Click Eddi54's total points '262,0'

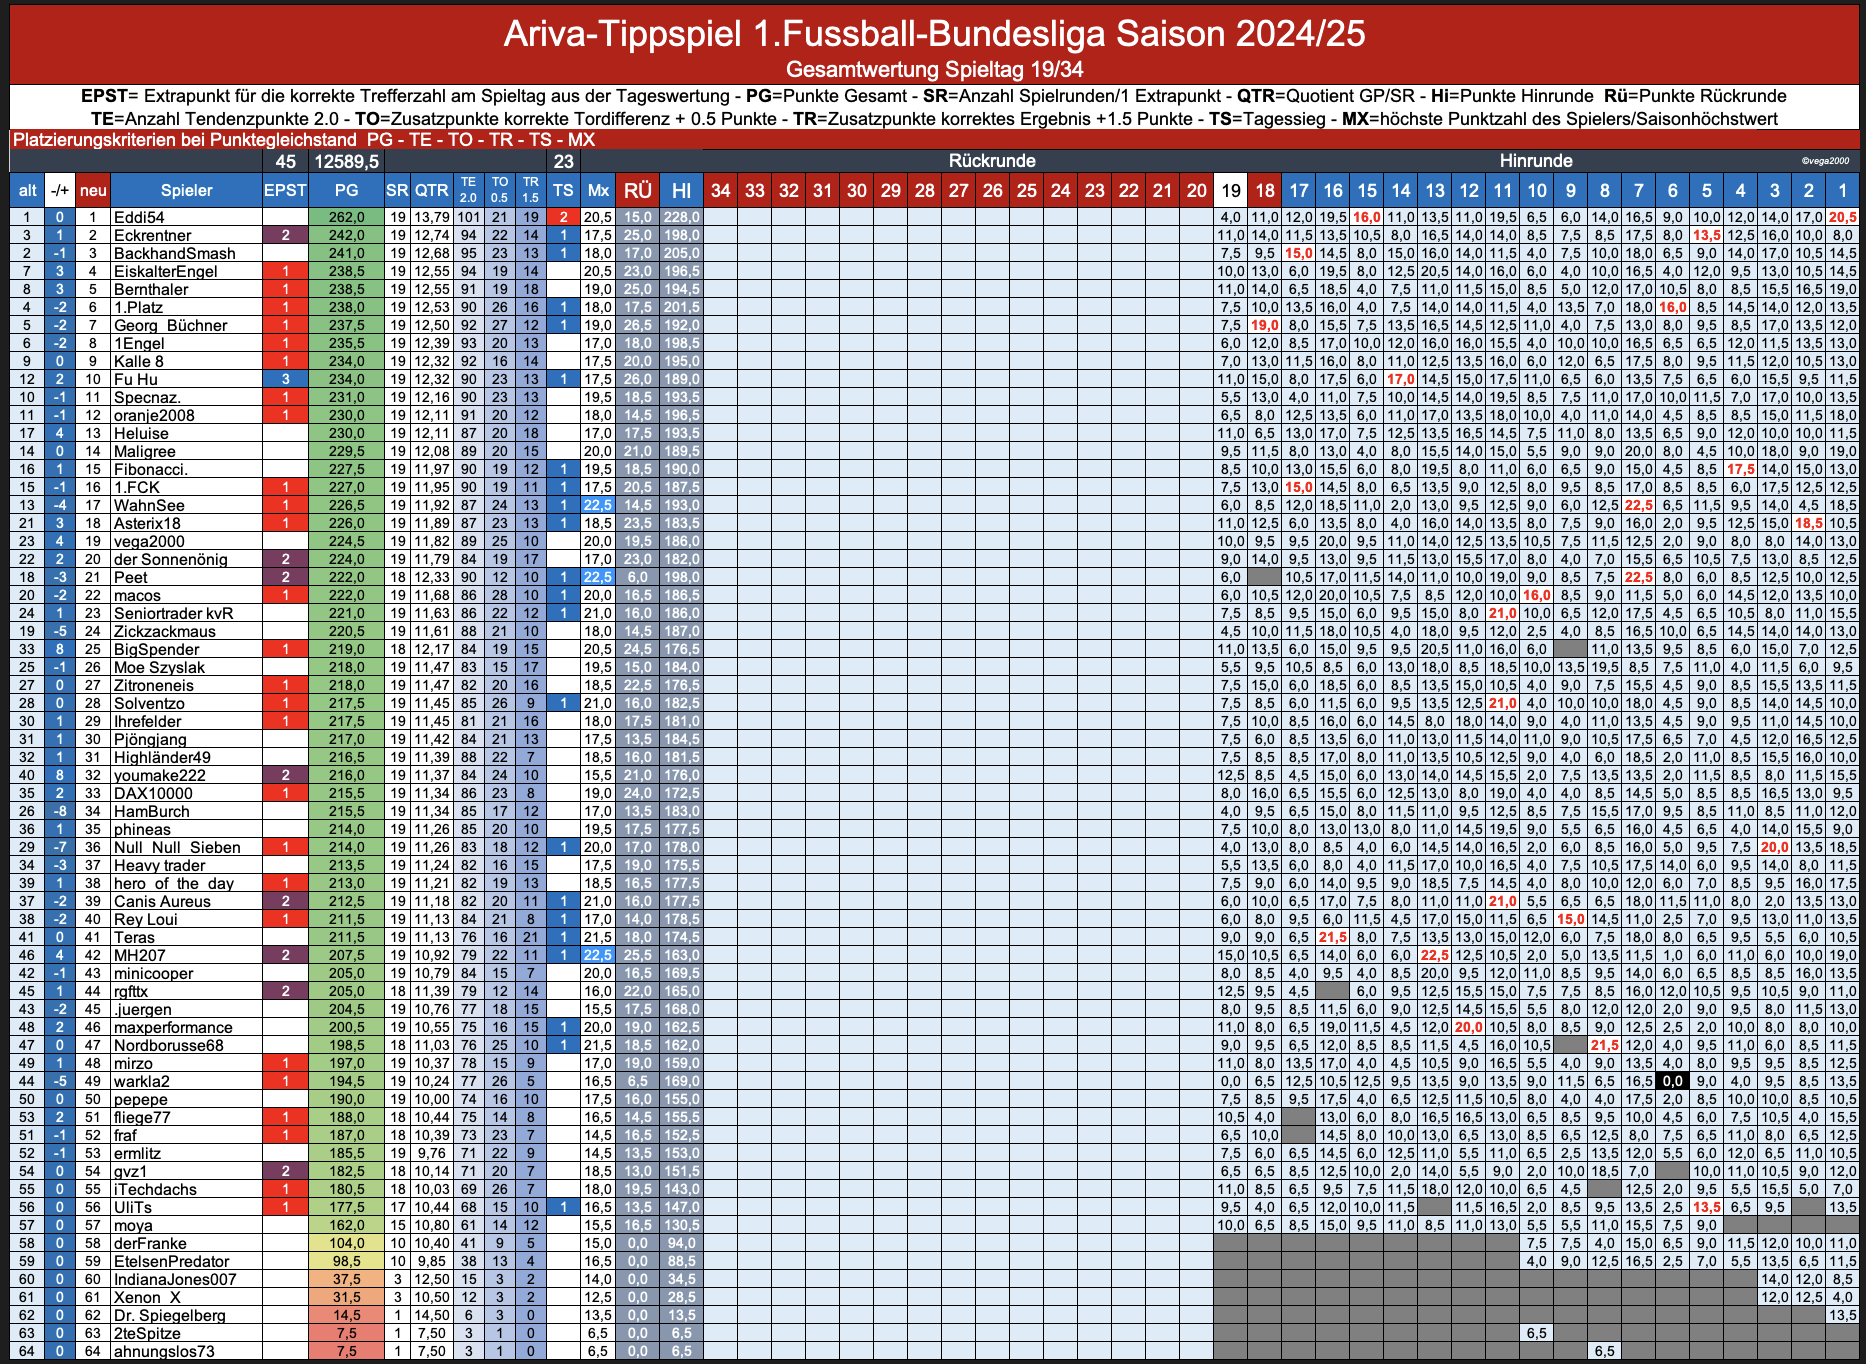click(x=346, y=217)
